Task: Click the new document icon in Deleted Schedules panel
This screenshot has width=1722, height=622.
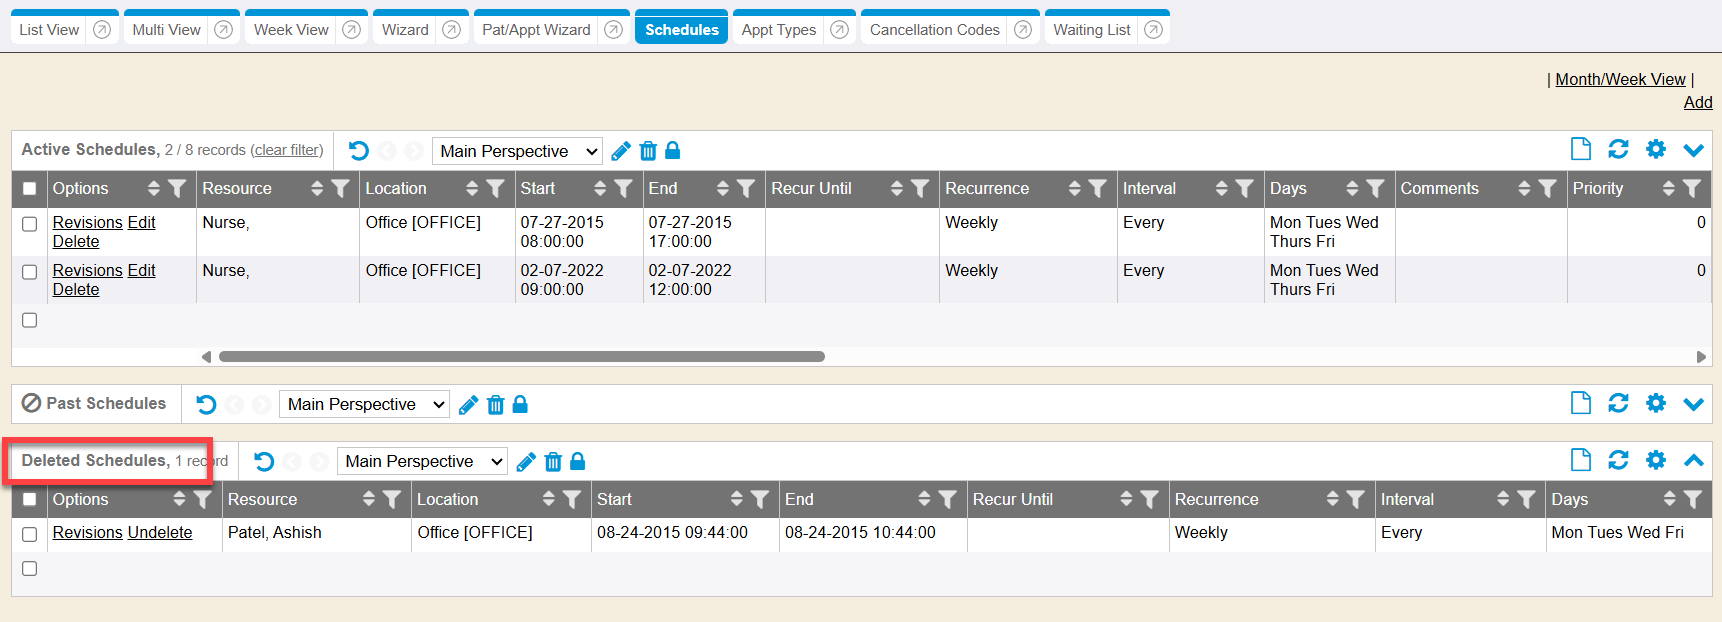Action: (x=1581, y=460)
